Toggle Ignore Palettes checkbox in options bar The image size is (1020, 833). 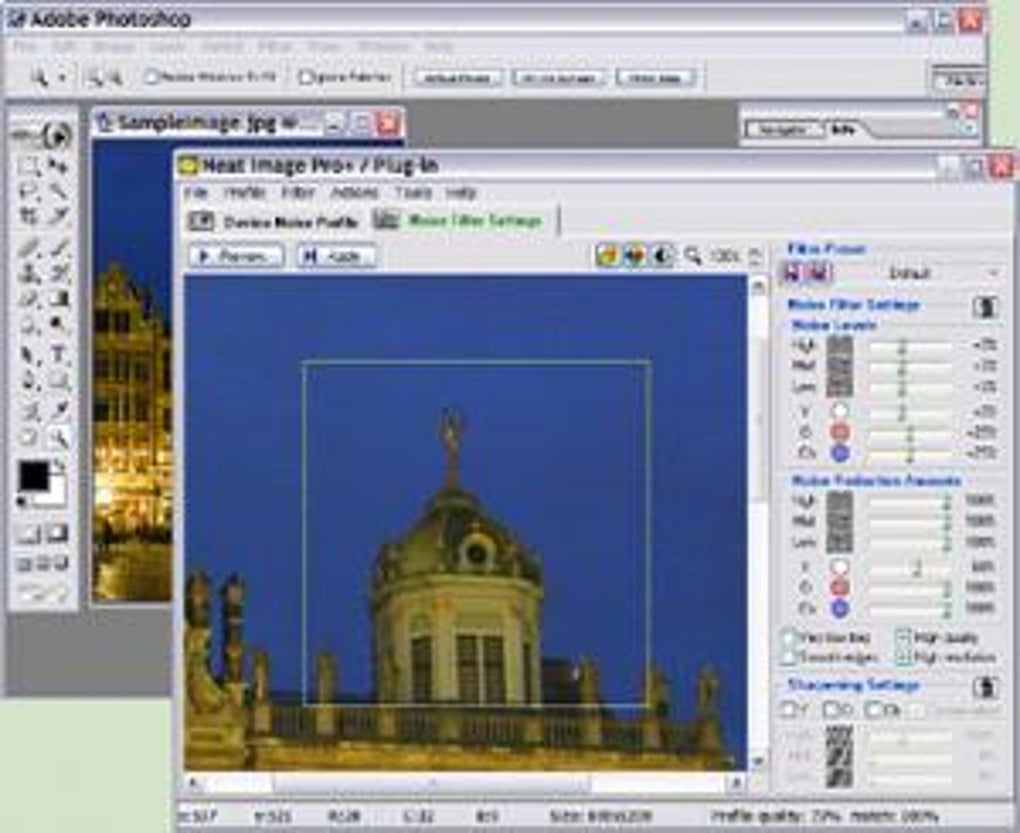click(x=305, y=77)
